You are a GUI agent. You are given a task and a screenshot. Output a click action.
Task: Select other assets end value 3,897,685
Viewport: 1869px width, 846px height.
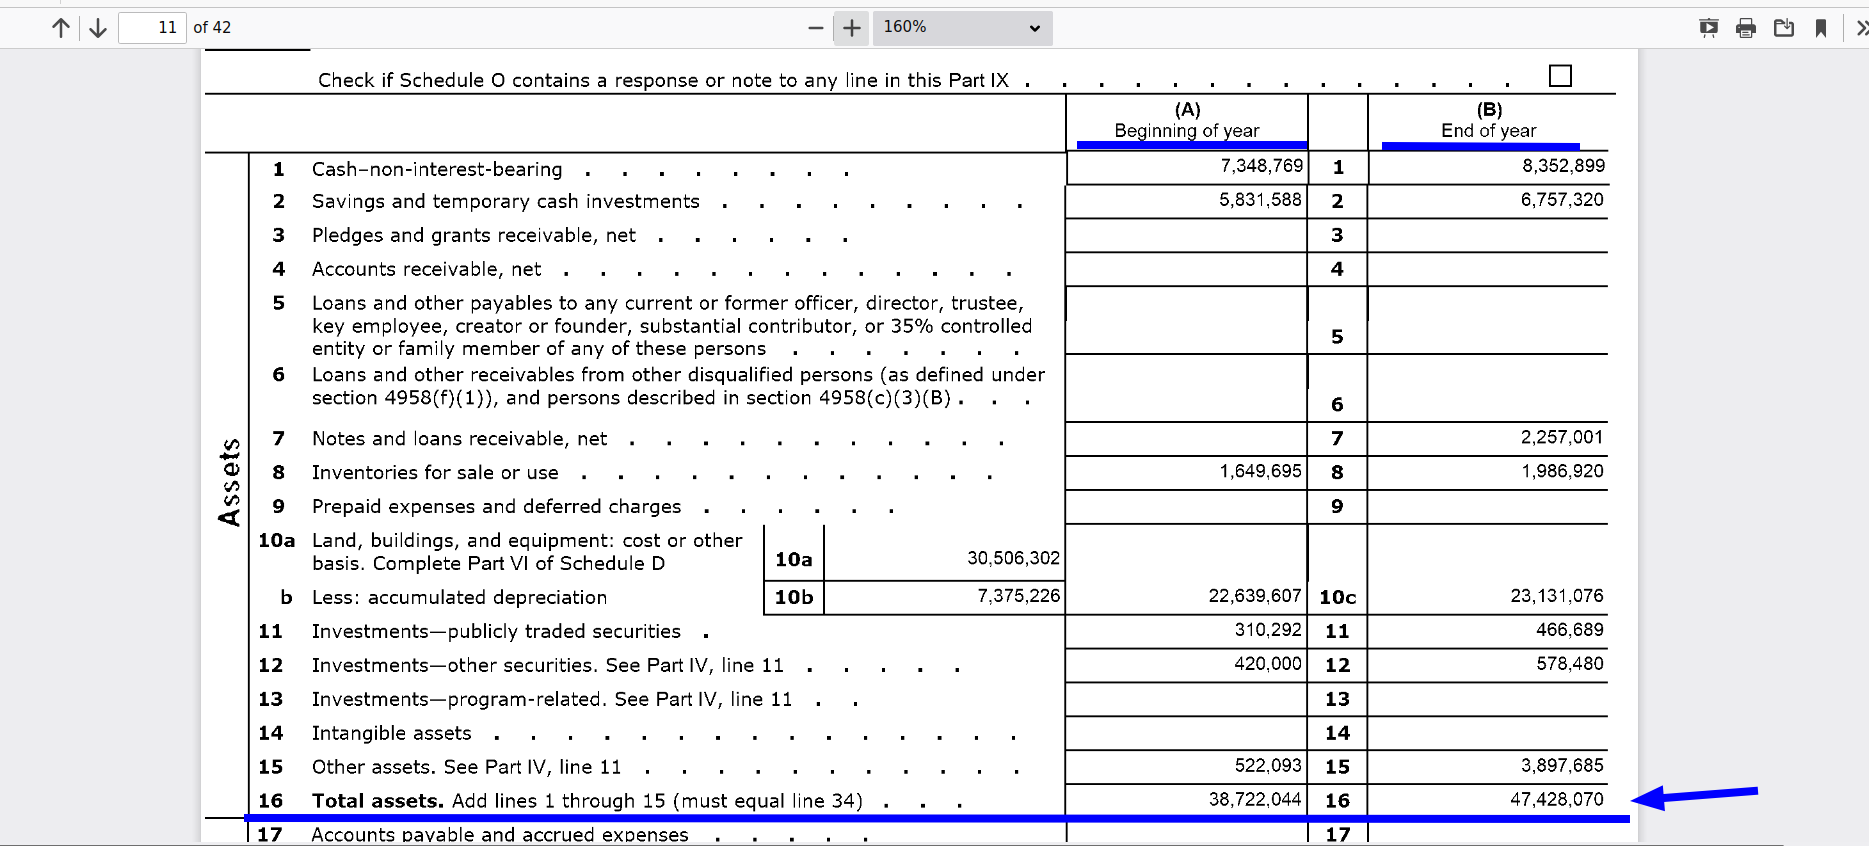[x=1562, y=766]
